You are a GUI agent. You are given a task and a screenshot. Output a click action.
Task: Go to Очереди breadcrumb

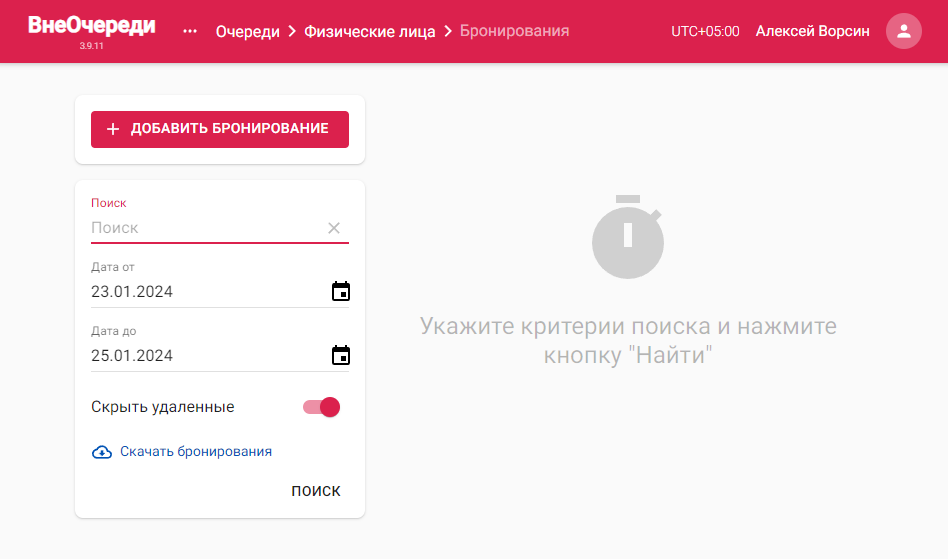tap(247, 31)
